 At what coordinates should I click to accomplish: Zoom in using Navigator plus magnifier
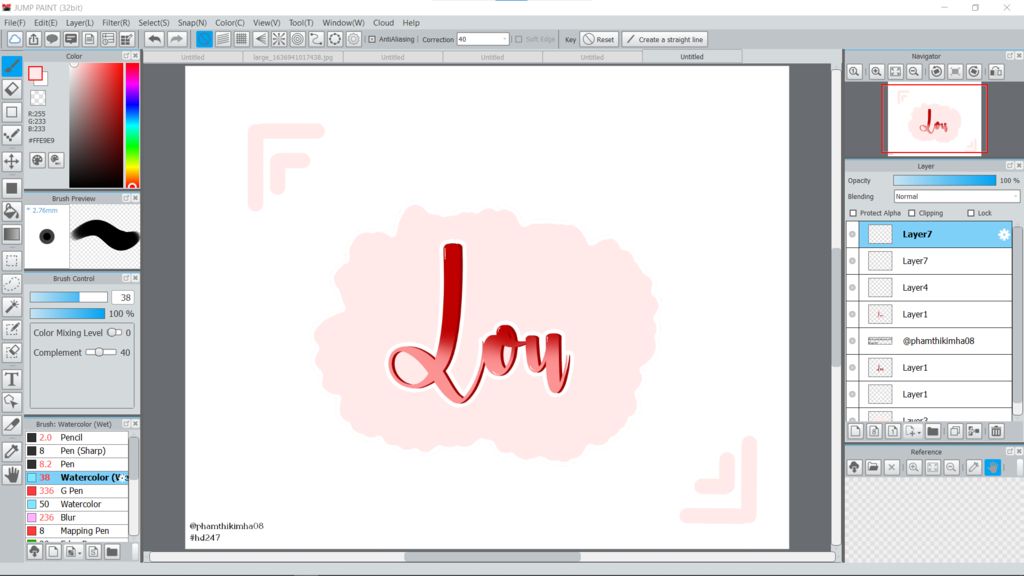coord(876,72)
